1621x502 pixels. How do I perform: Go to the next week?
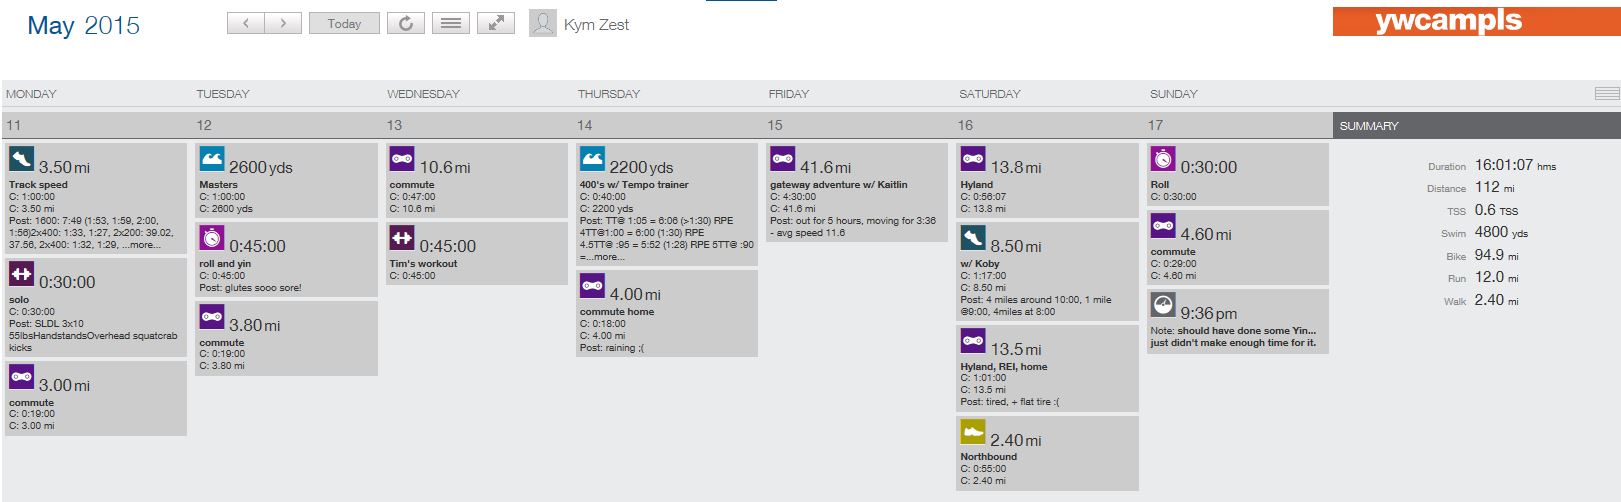pyautogui.click(x=283, y=23)
